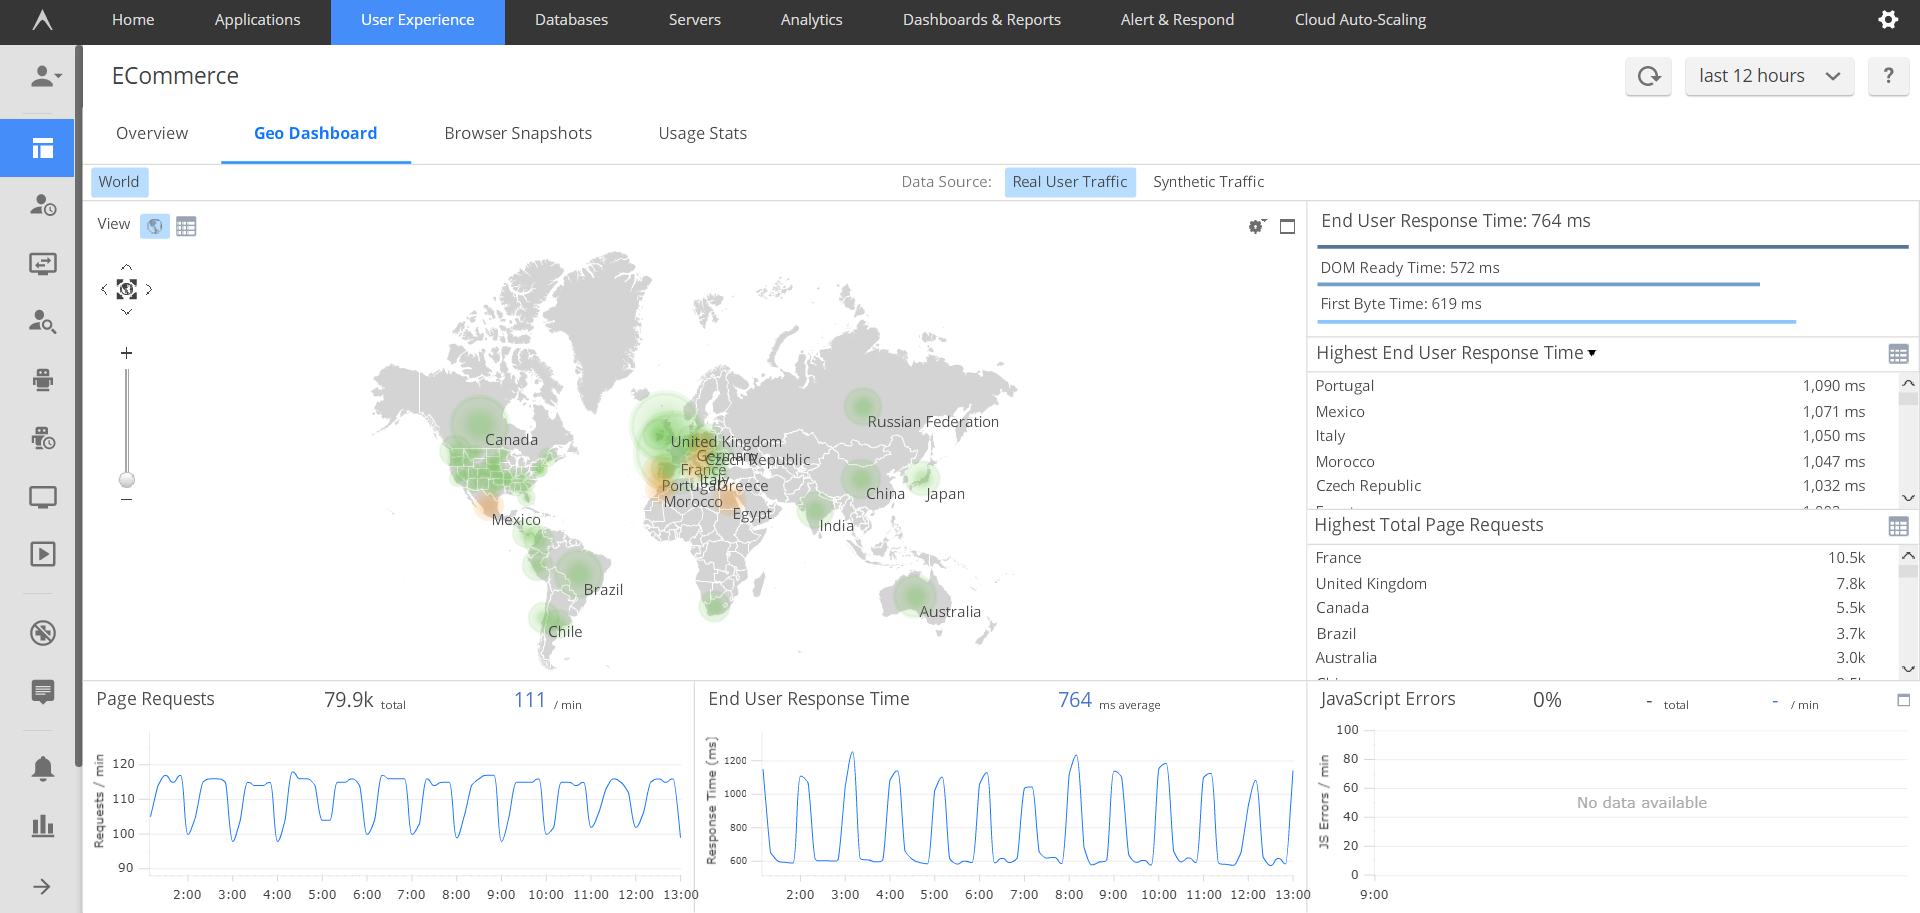Show Highest Total Page Requests as table
This screenshot has width=1920, height=913.
click(x=1898, y=526)
